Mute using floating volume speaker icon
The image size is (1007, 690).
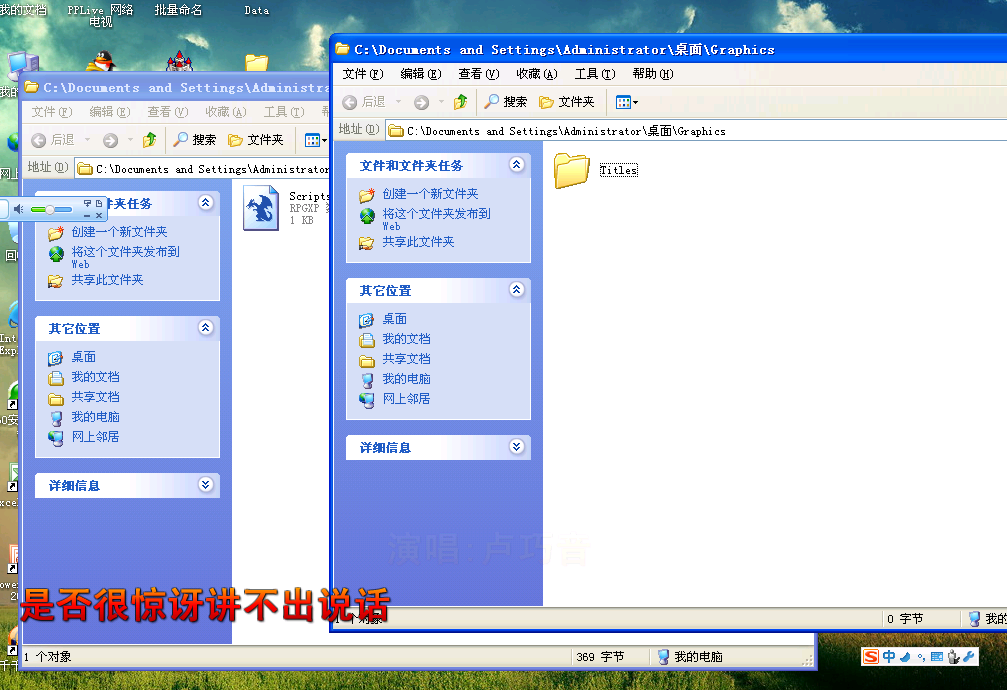coord(19,209)
